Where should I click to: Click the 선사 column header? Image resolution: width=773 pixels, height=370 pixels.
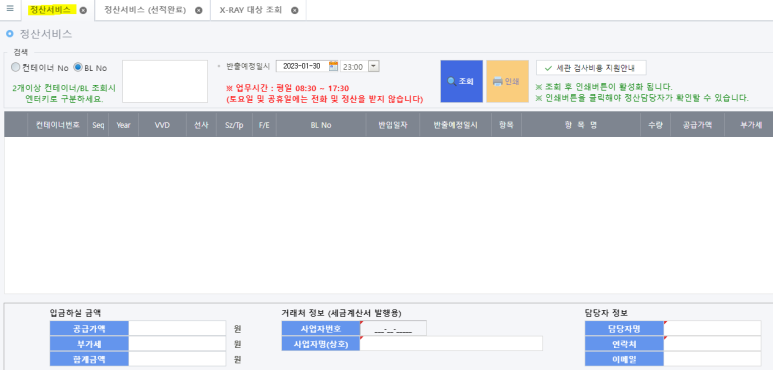click(x=201, y=125)
